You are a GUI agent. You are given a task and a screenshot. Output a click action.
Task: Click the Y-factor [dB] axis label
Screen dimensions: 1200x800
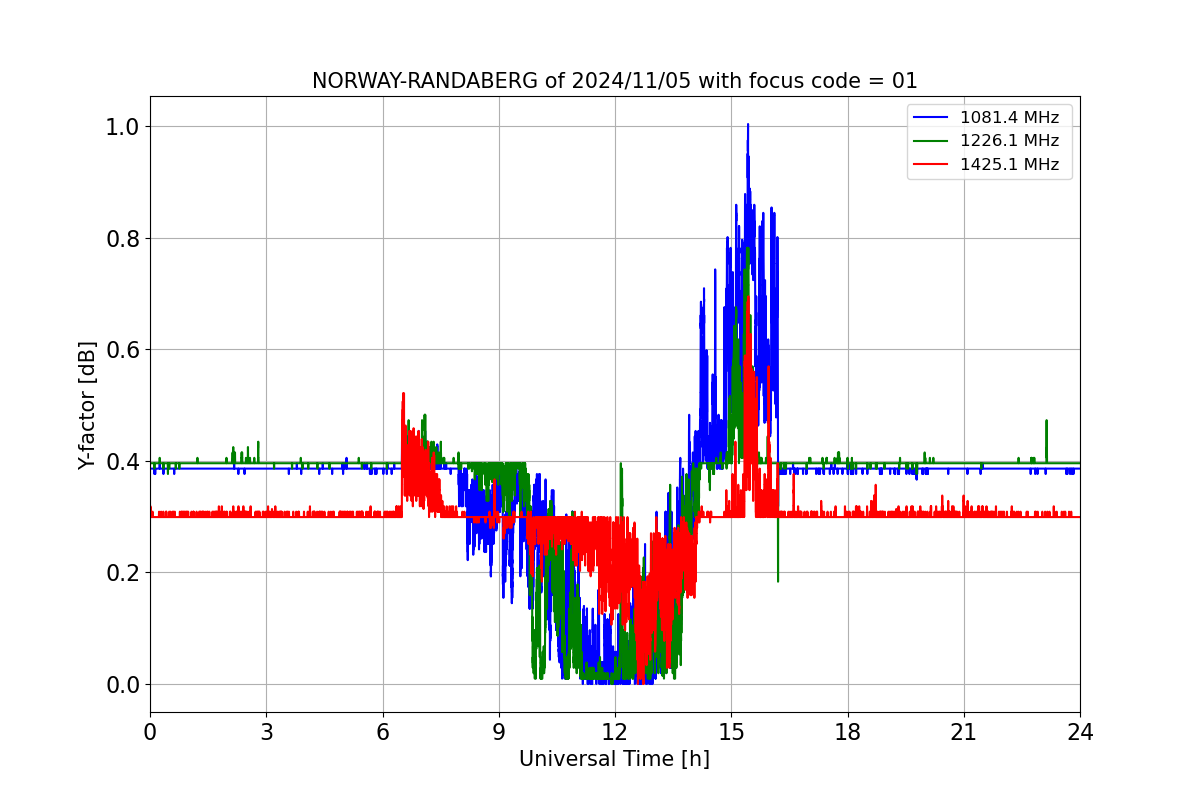88,405
